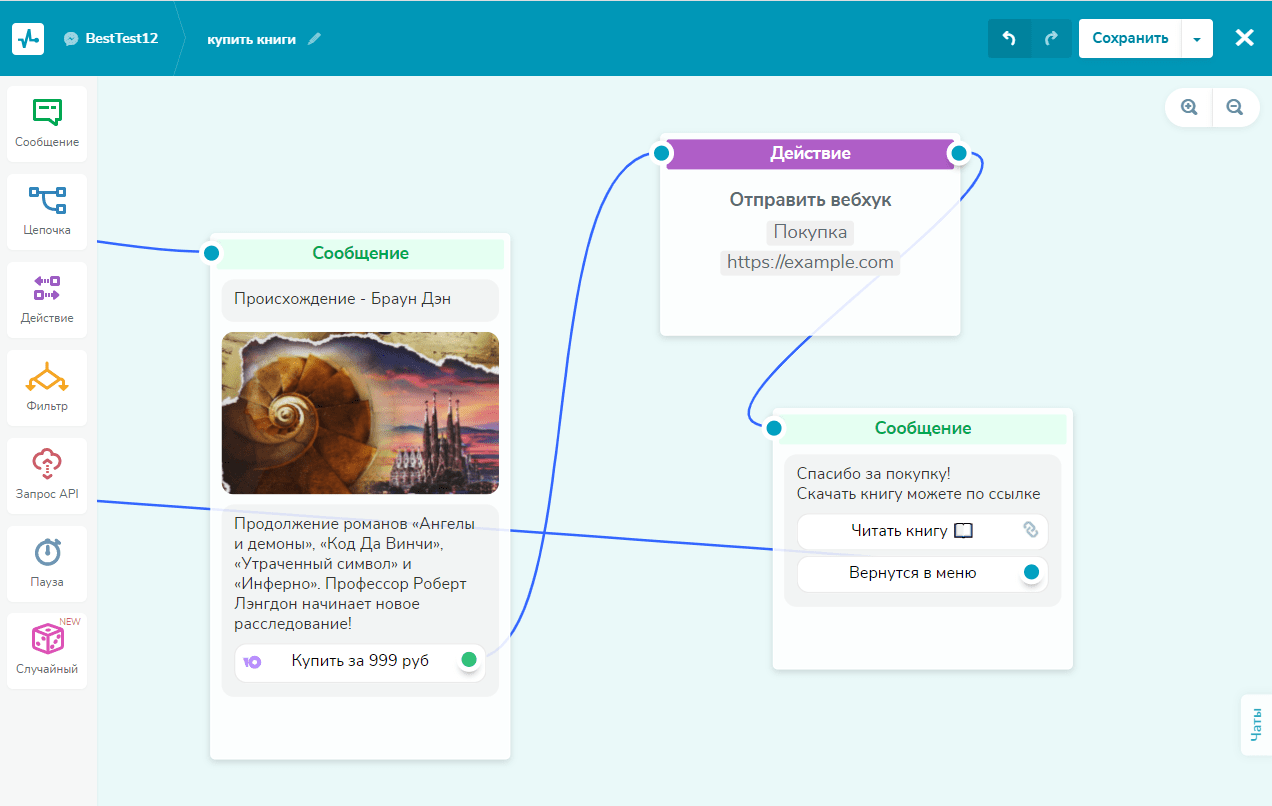
Task: Add a Случайный block from the sidebar
Action: (47, 651)
